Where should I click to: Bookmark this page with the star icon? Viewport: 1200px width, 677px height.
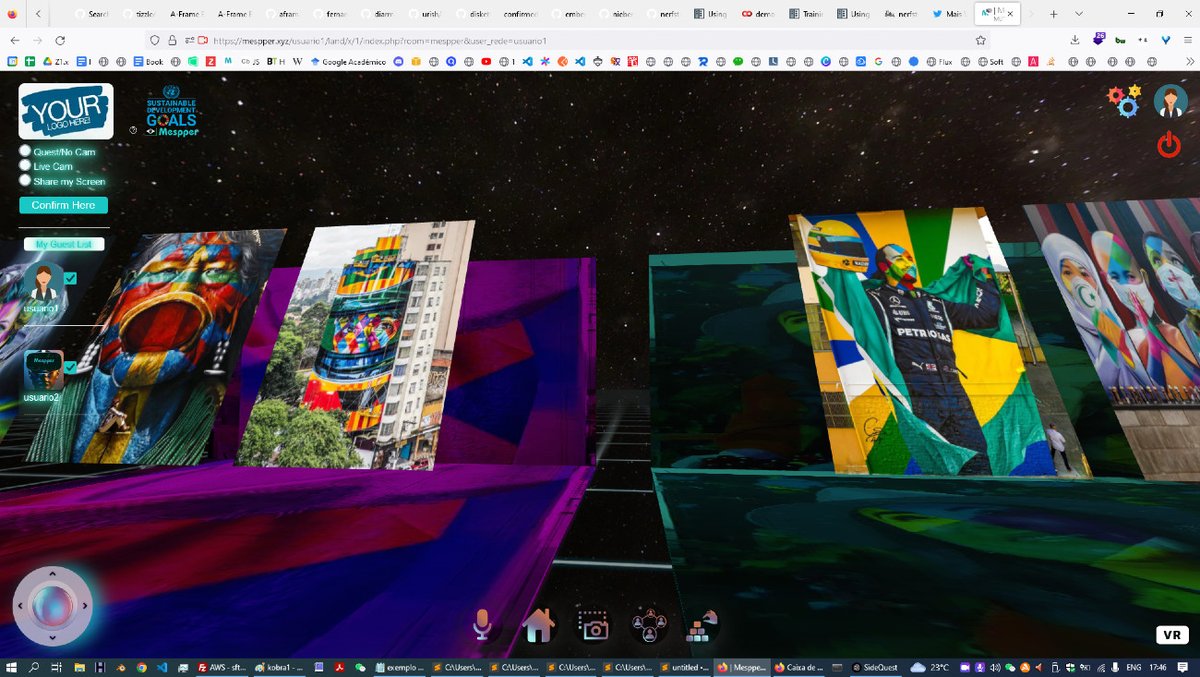pos(981,40)
